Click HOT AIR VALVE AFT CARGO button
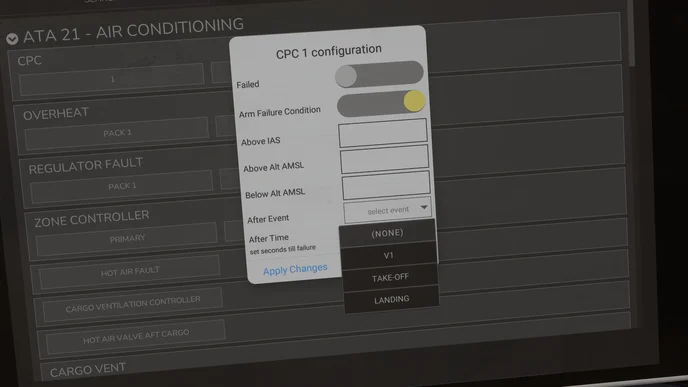The height and width of the screenshot is (387, 688). point(136,337)
